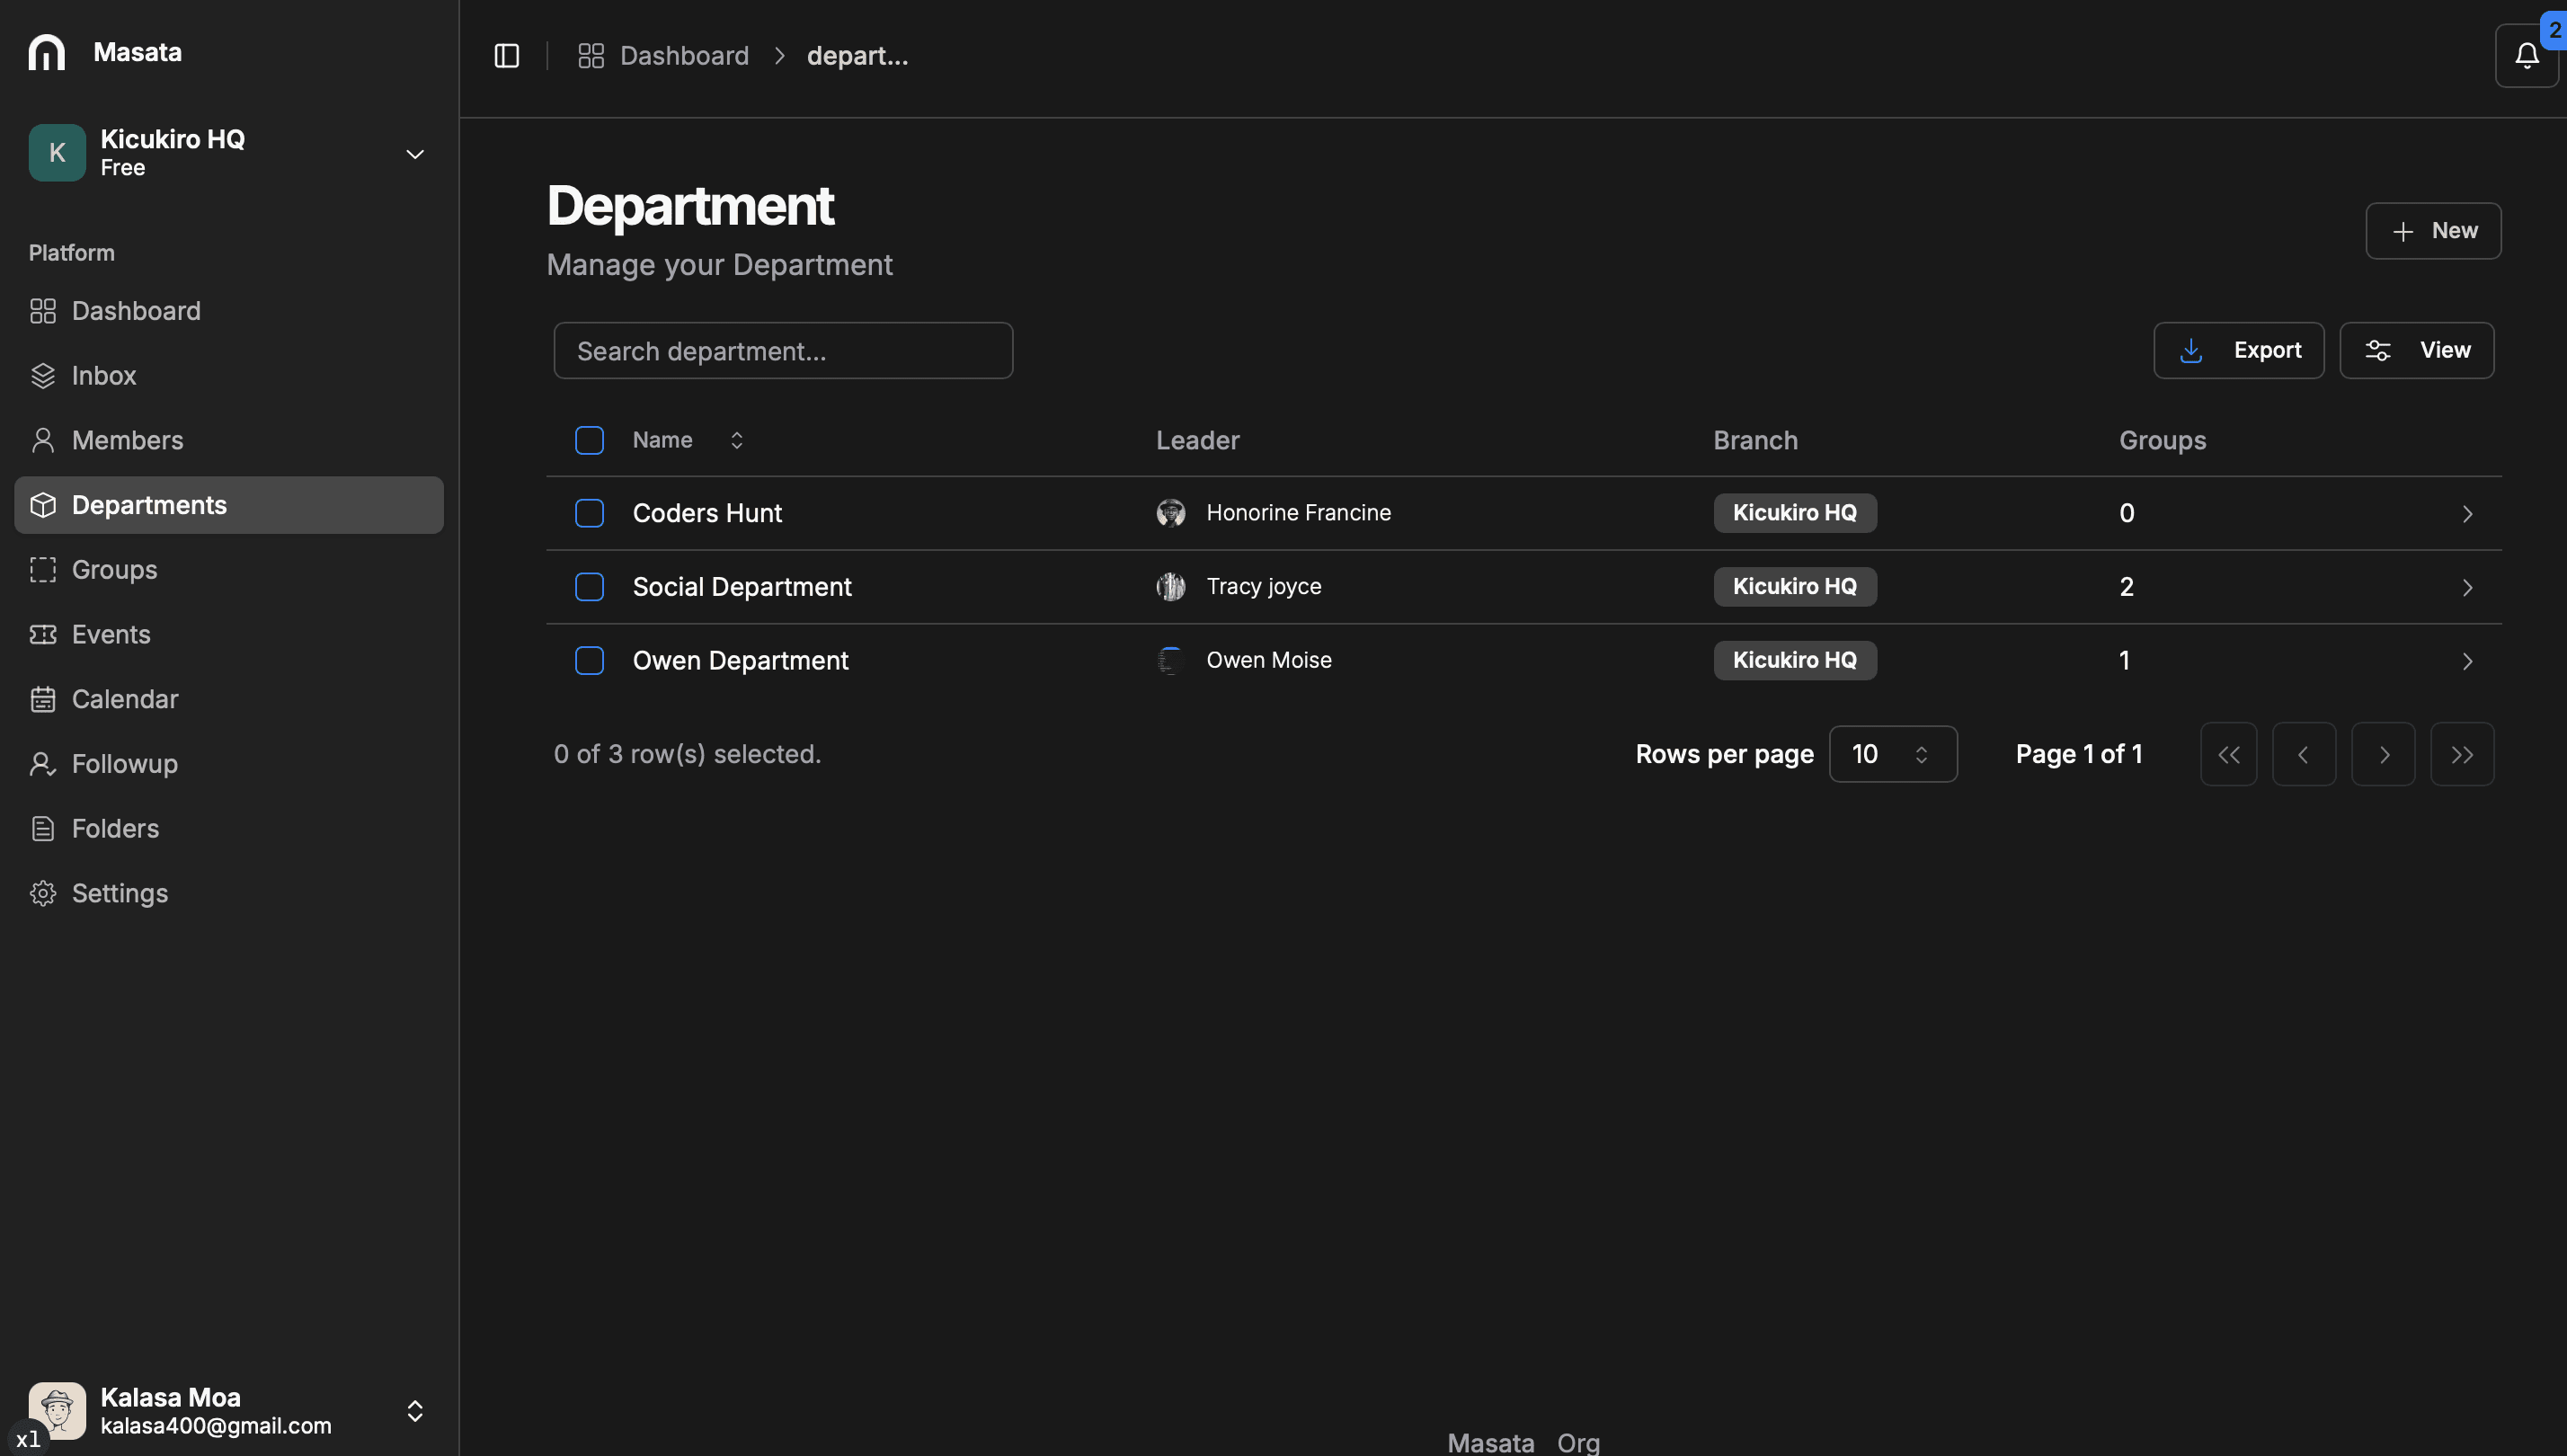Open the rows per page dropdown

click(1892, 754)
